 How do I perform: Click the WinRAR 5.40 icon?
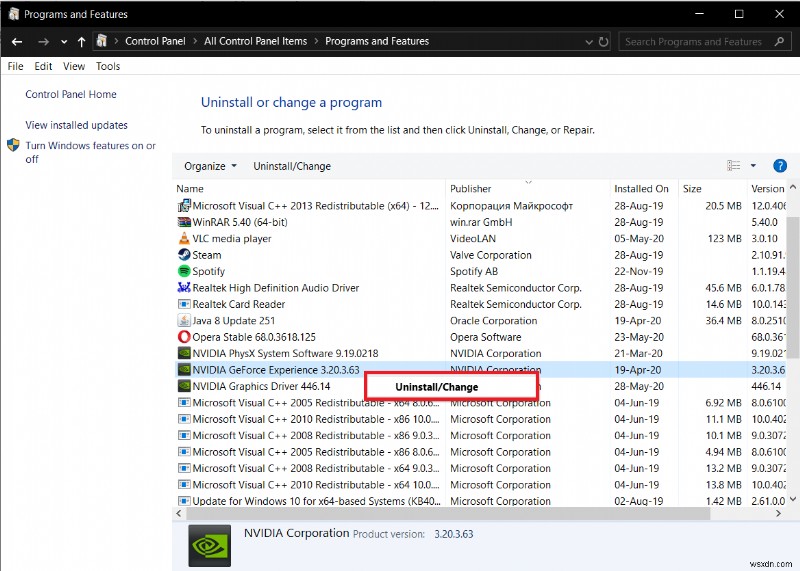pyautogui.click(x=184, y=222)
